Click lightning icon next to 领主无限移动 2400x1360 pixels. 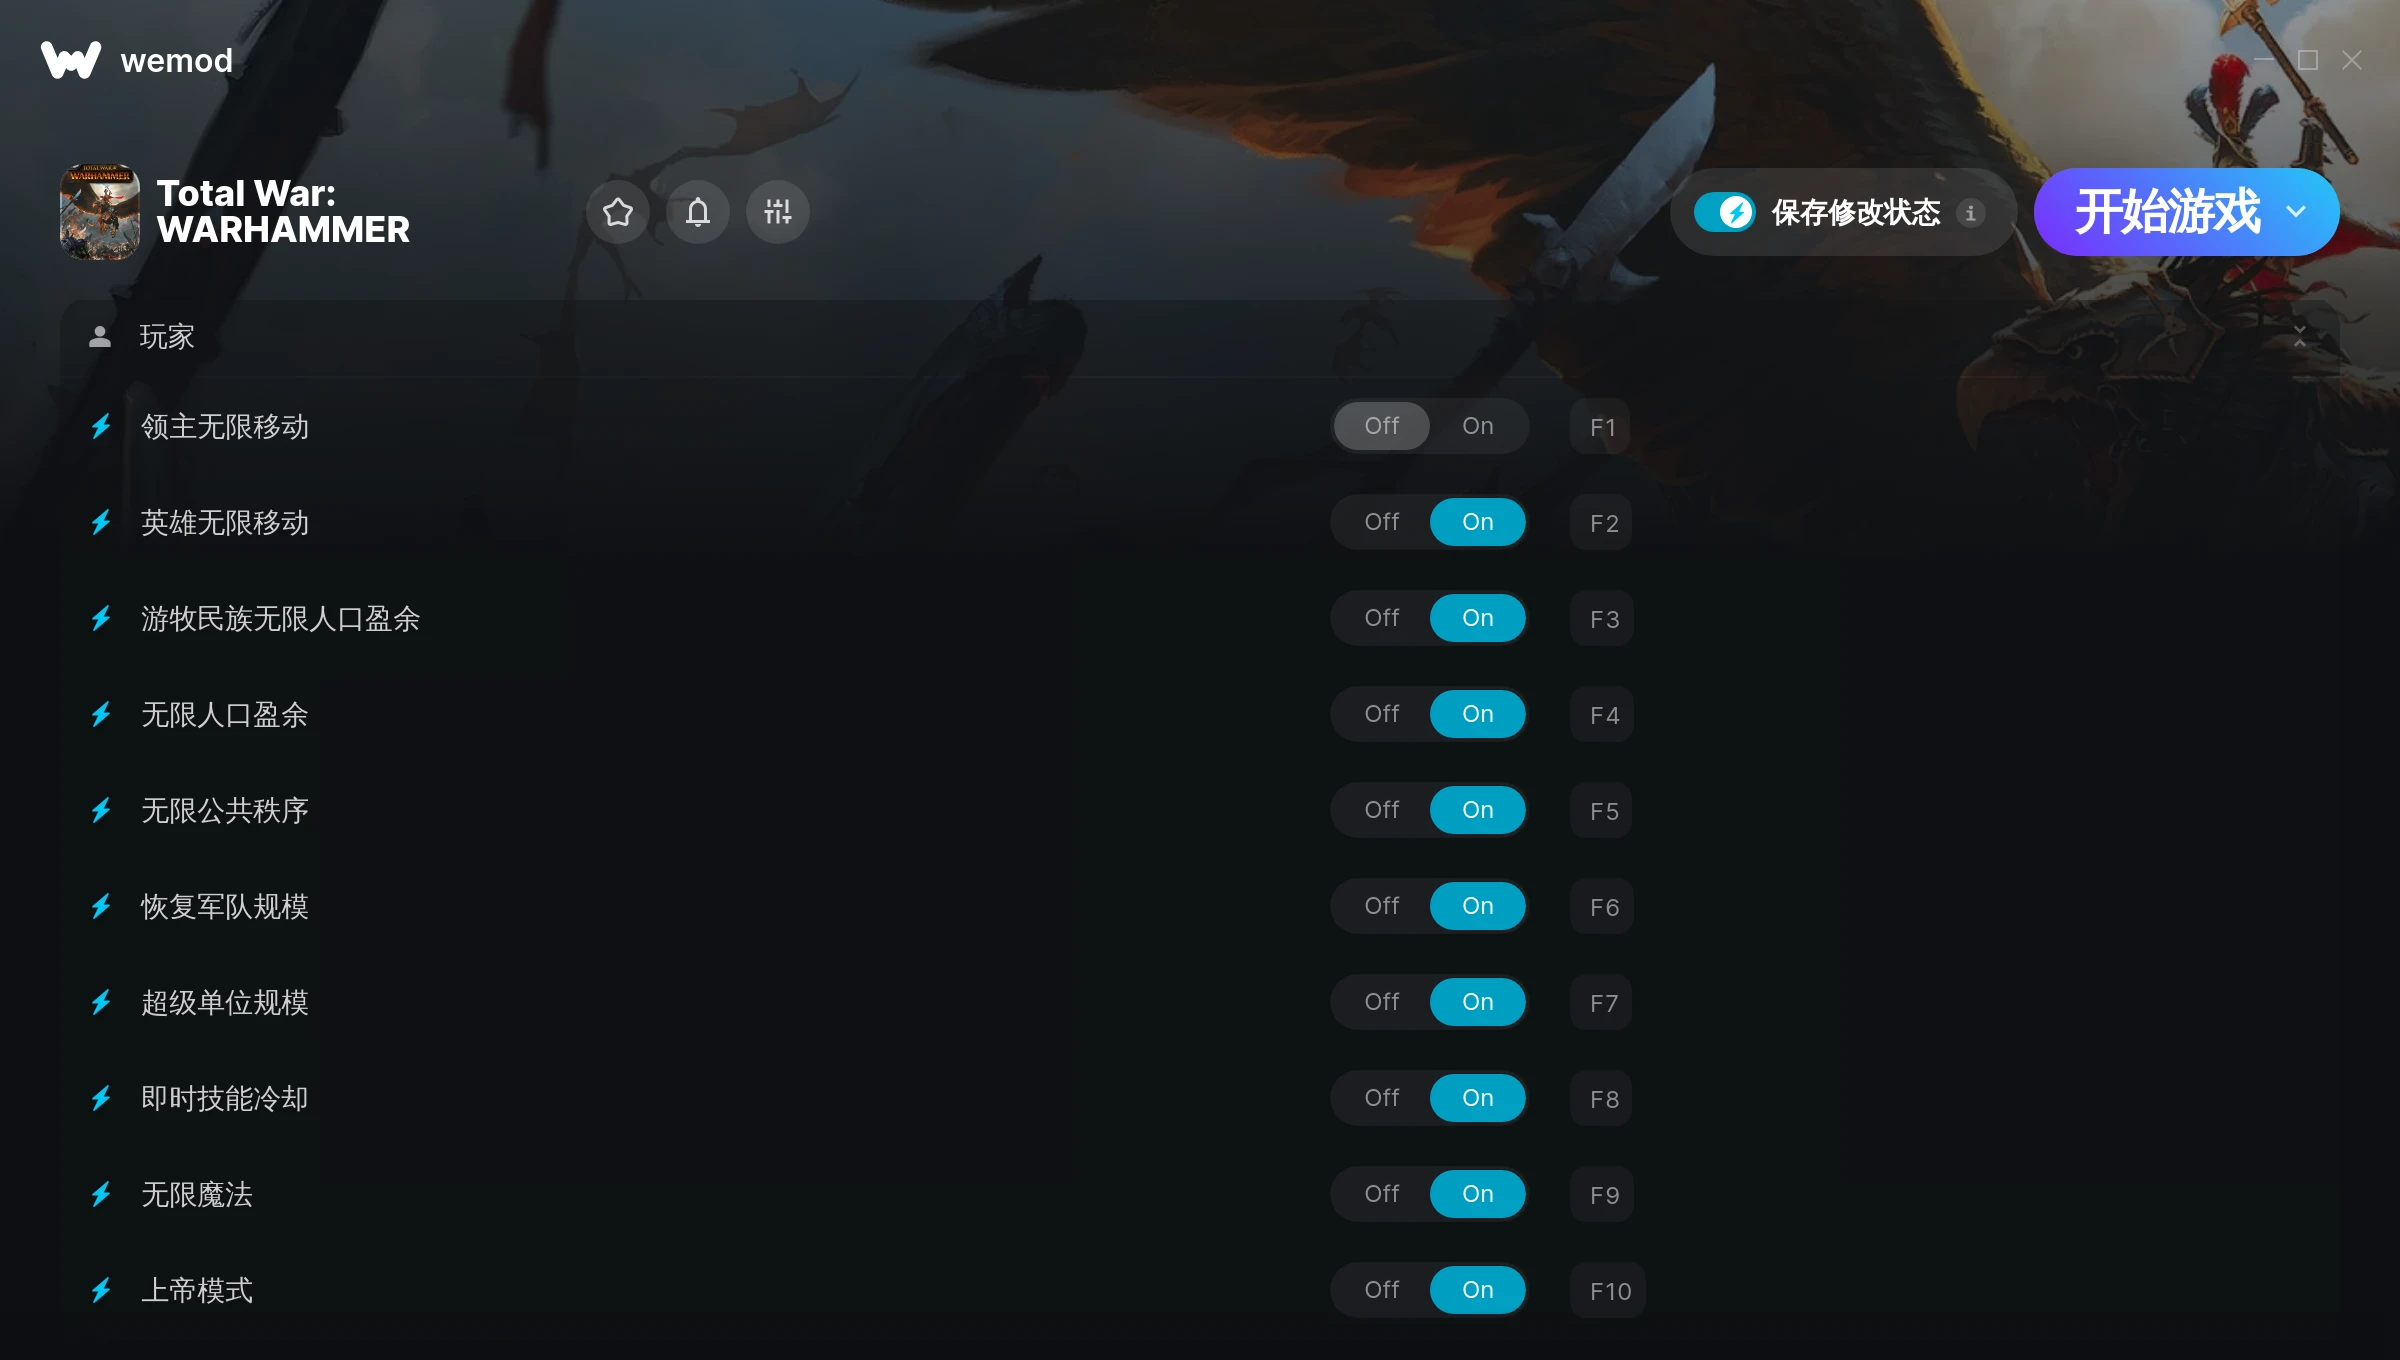click(x=101, y=427)
